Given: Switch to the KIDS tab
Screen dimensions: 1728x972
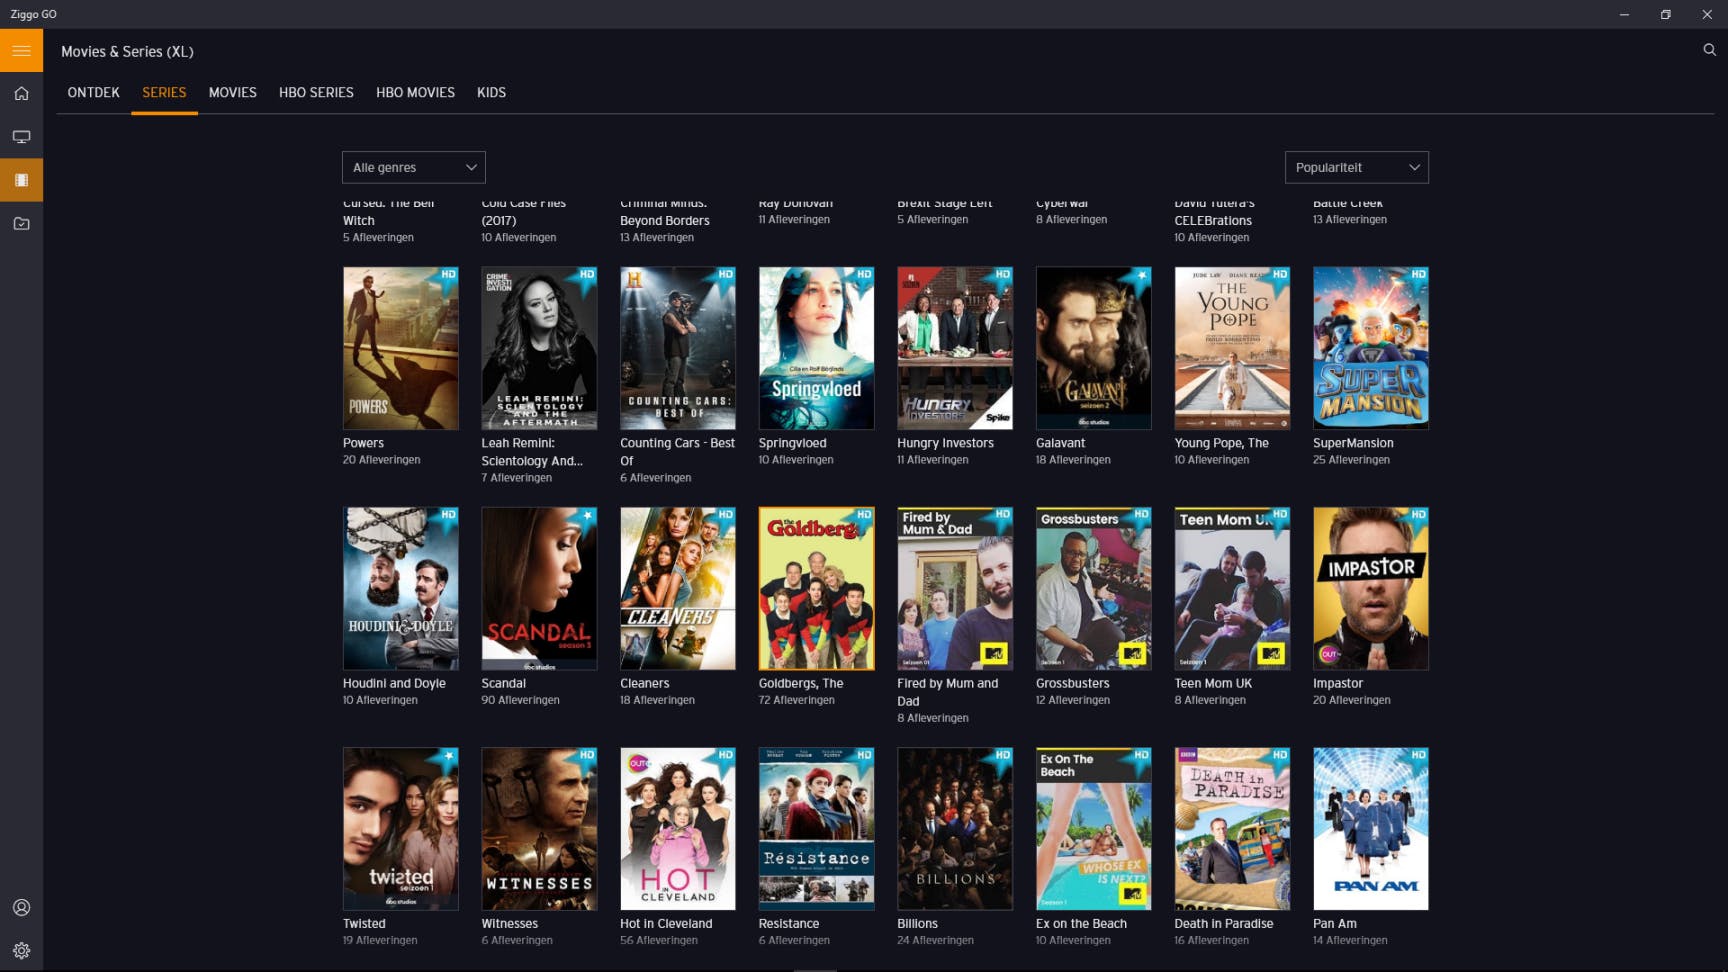Looking at the screenshot, I should tap(491, 93).
